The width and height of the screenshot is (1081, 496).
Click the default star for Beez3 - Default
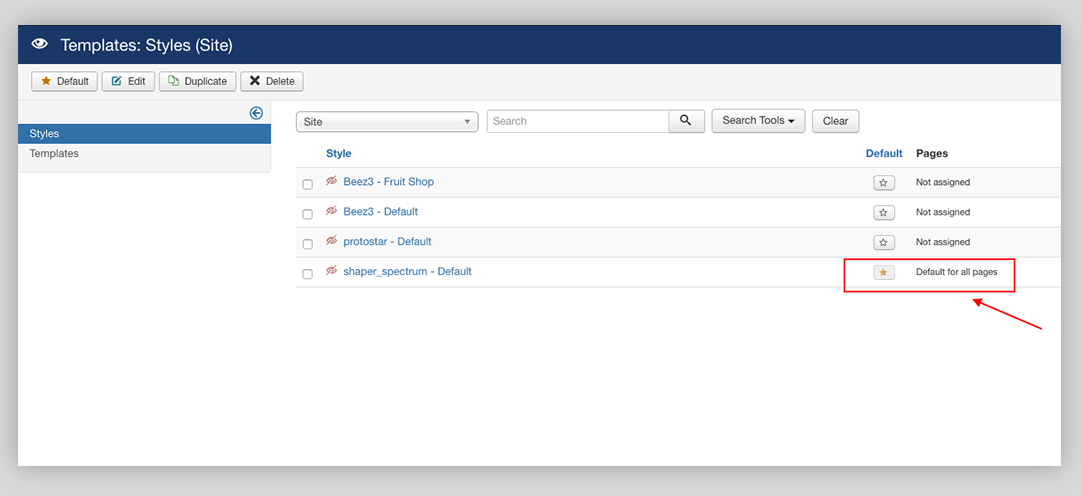(x=883, y=213)
